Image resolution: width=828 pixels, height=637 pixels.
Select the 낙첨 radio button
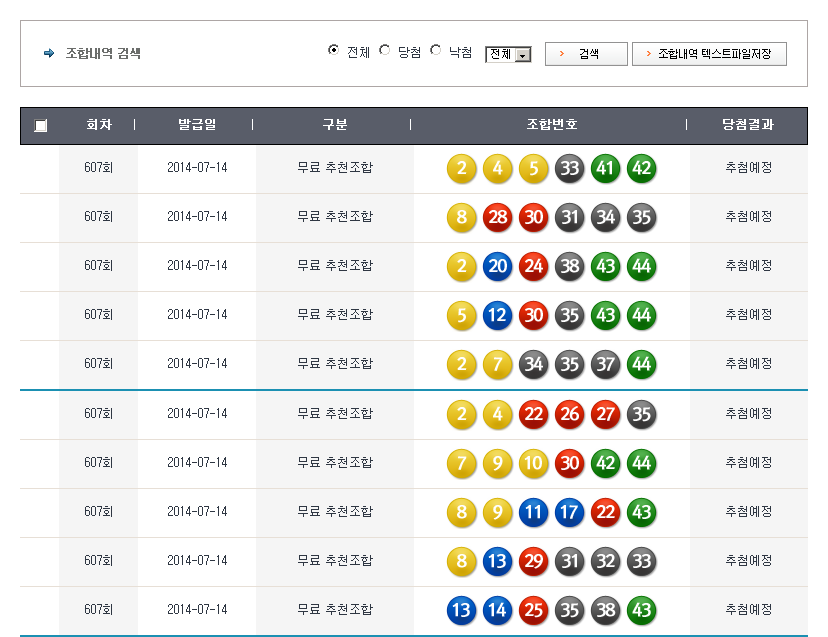[436, 51]
